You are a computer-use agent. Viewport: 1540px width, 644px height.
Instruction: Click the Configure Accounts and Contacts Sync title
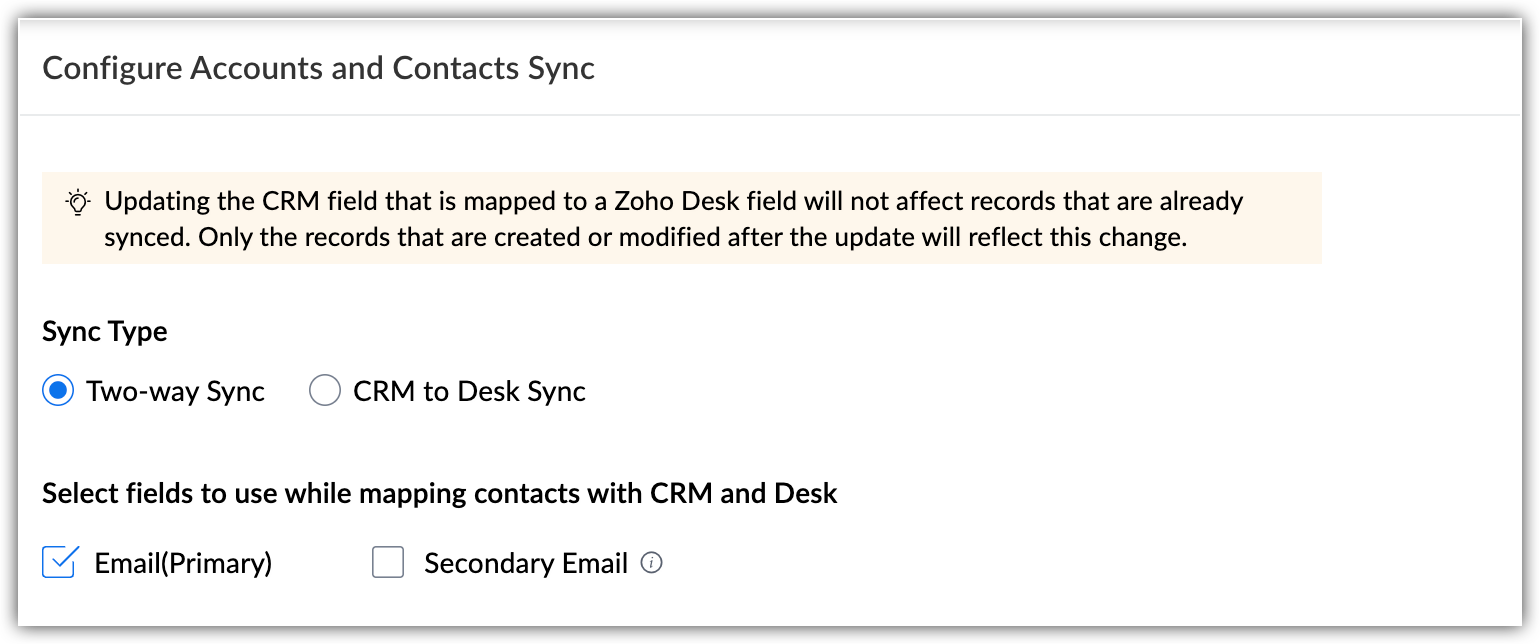click(319, 68)
